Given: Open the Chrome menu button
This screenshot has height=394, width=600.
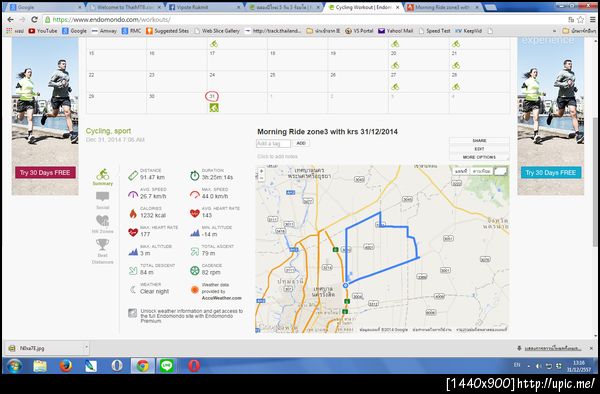Looking at the screenshot, I should click(x=592, y=20).
